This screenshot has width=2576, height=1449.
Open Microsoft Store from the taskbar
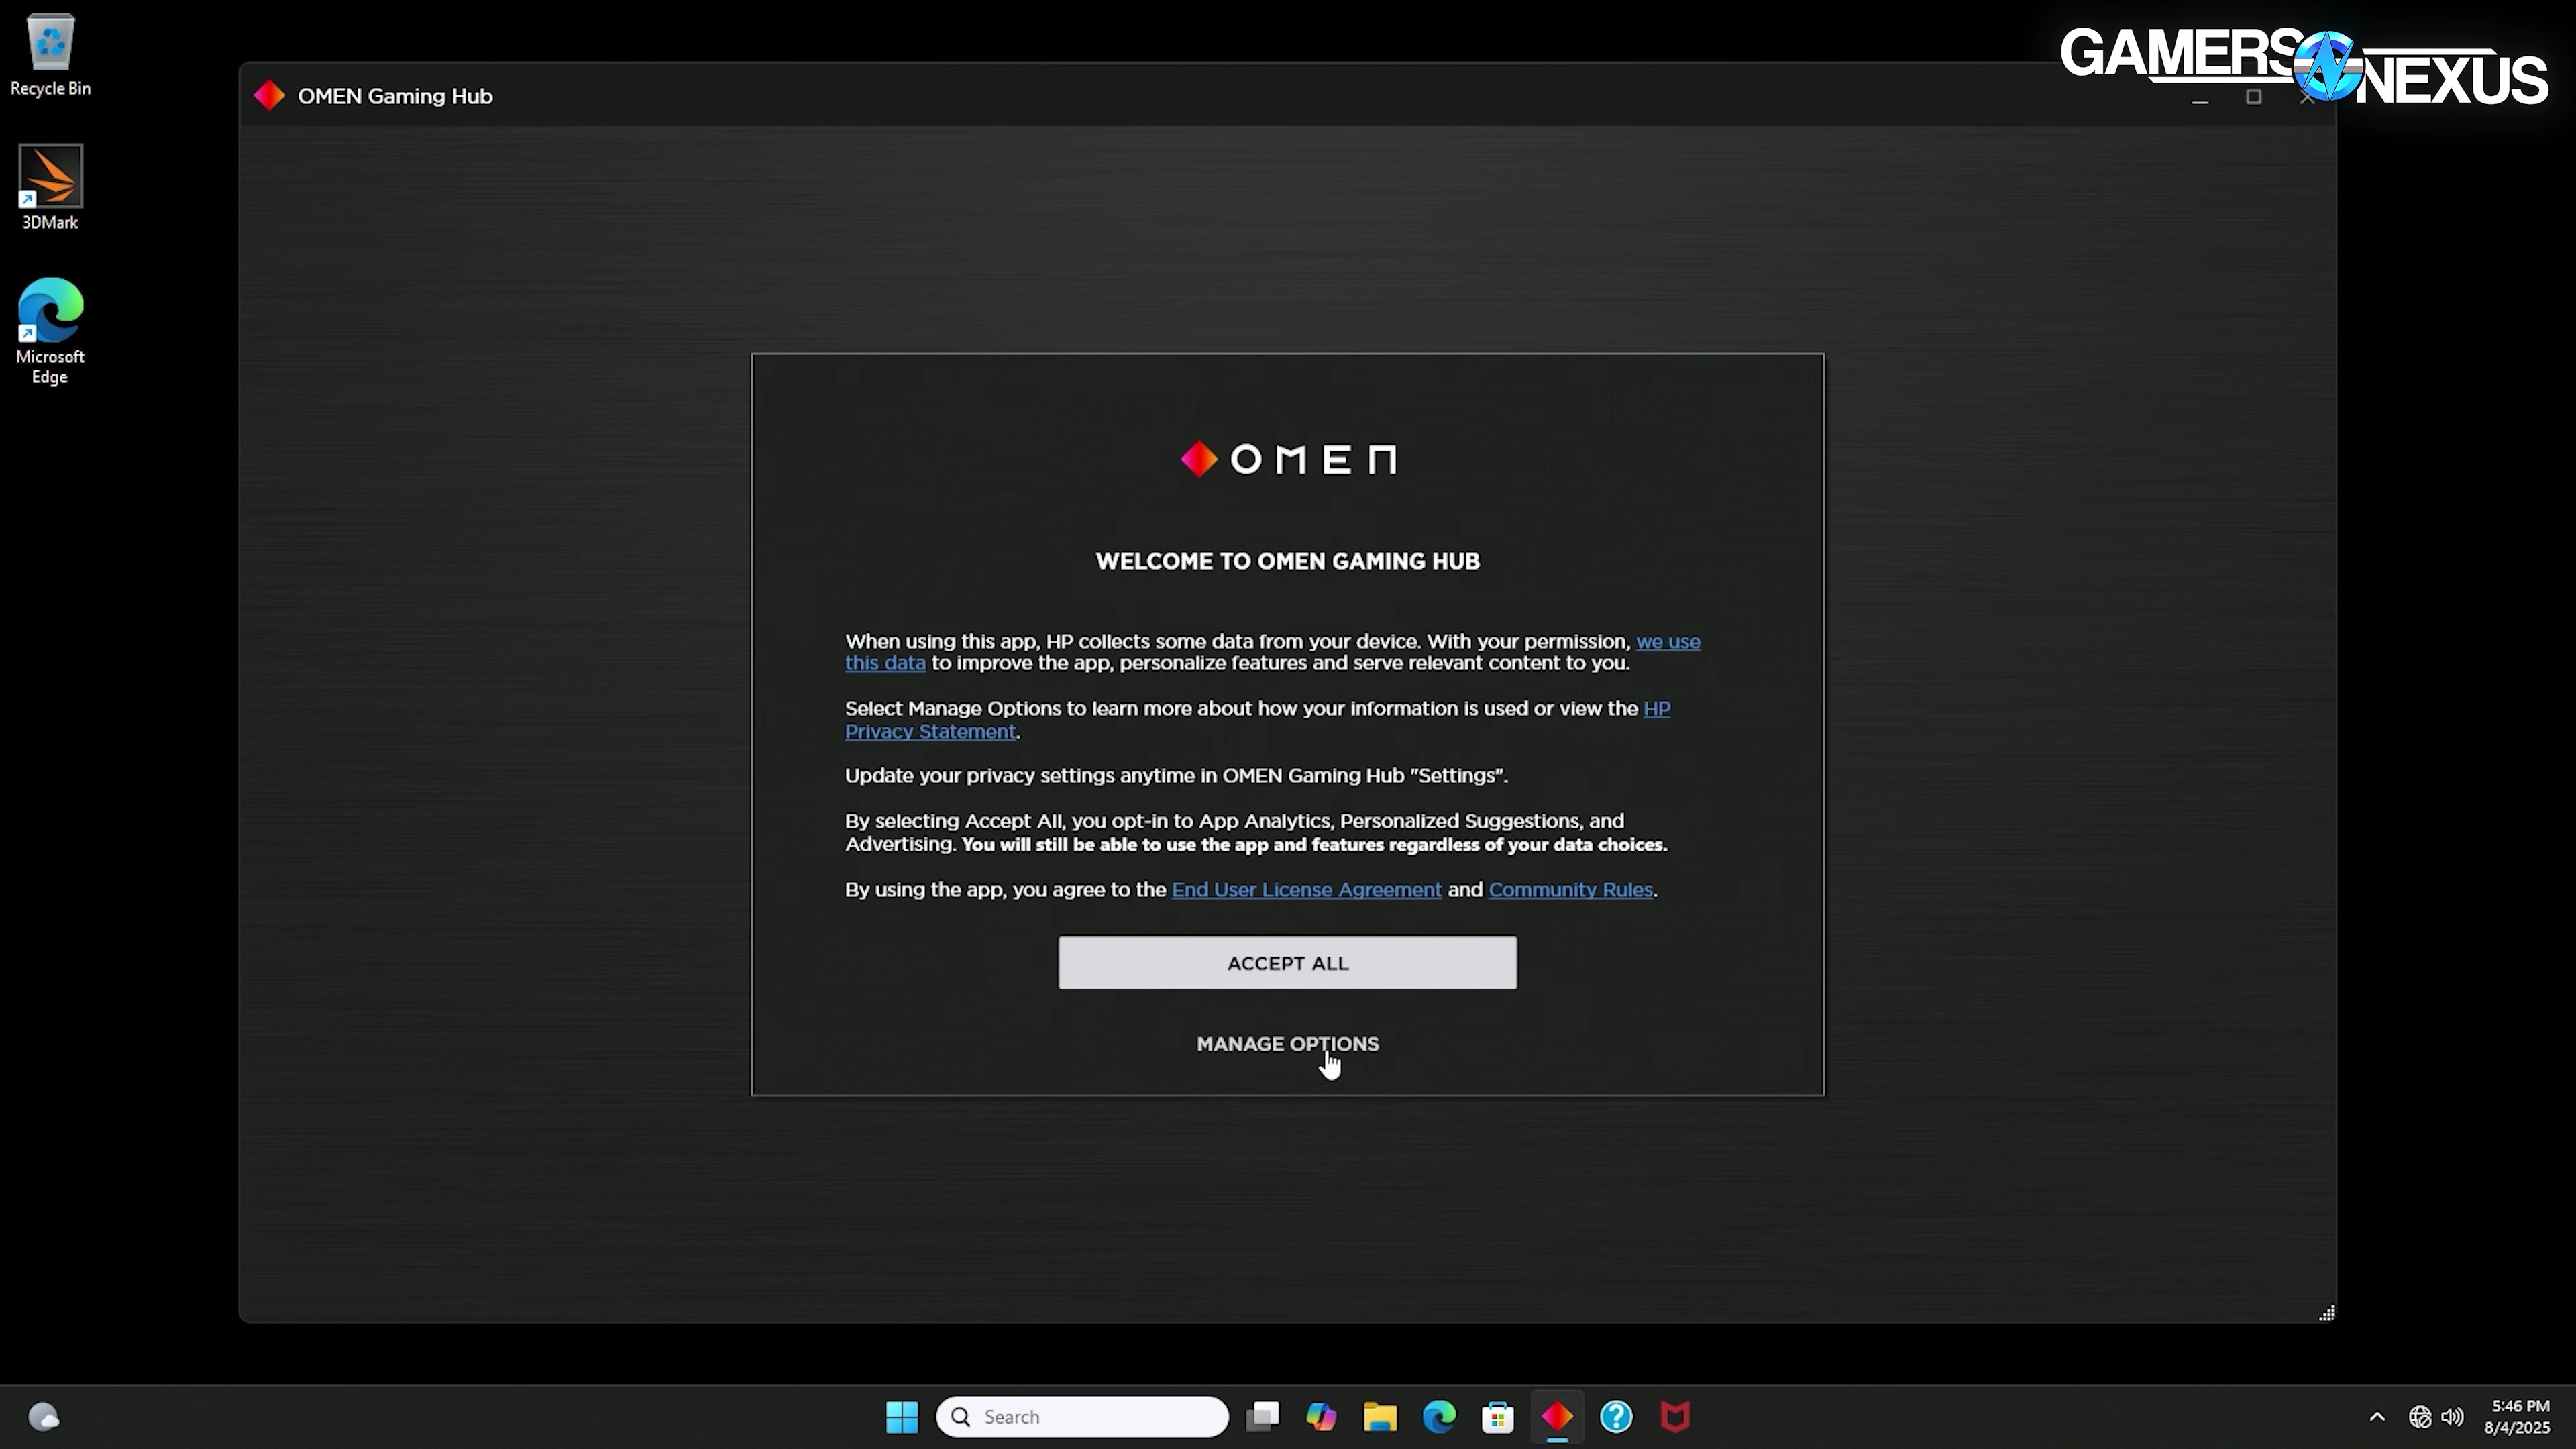tap(1498, 1417)
